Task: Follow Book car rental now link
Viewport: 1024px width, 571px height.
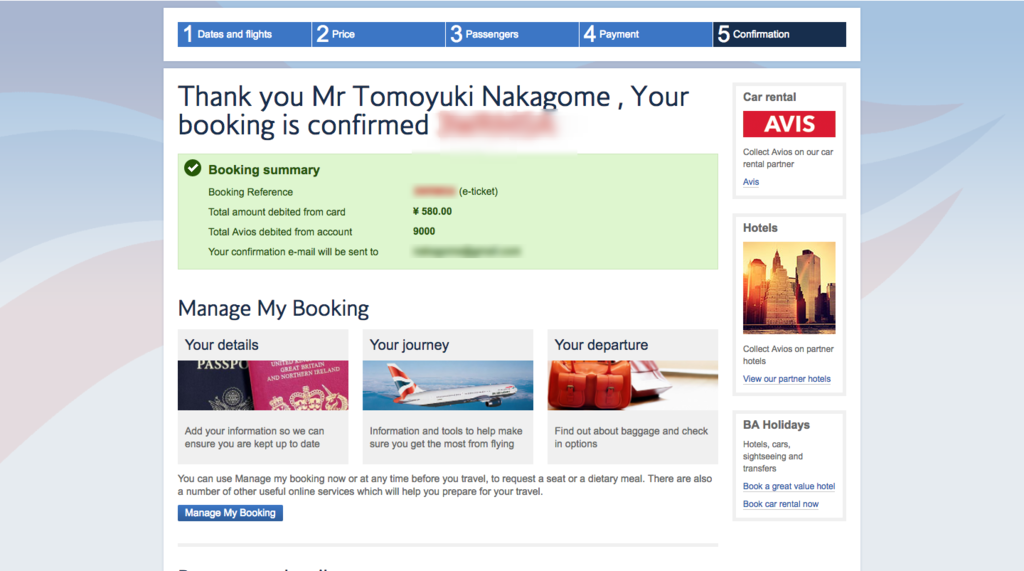Action: tap(780, 504)
